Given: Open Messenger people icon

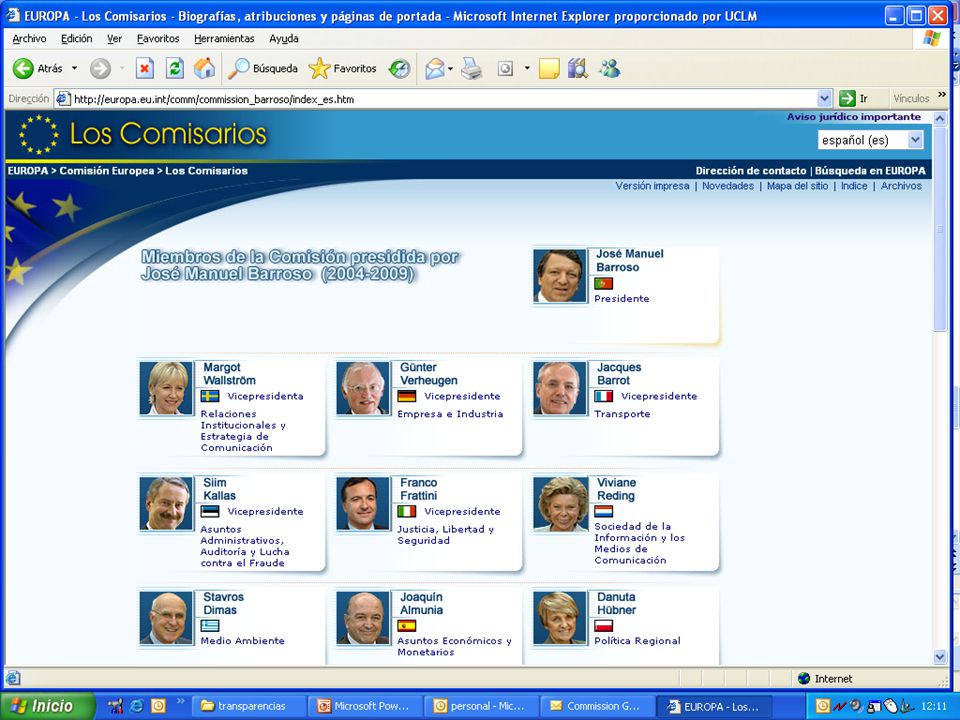Looking at the screenshot, I should coord(609,69).
